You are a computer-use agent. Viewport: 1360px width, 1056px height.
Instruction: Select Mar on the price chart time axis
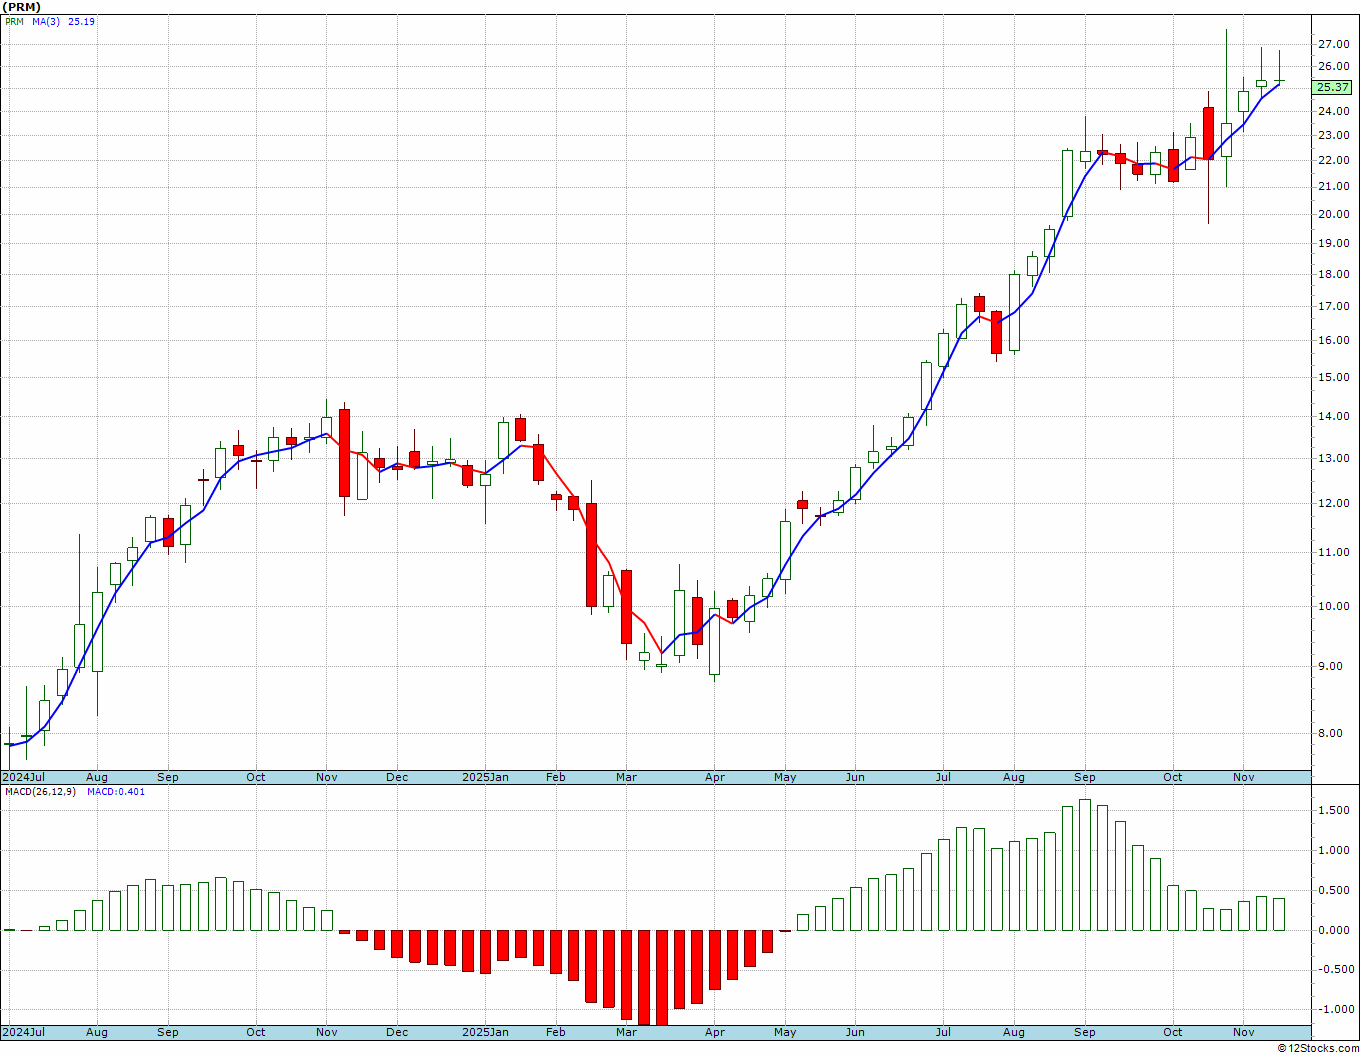click(626, 777)
